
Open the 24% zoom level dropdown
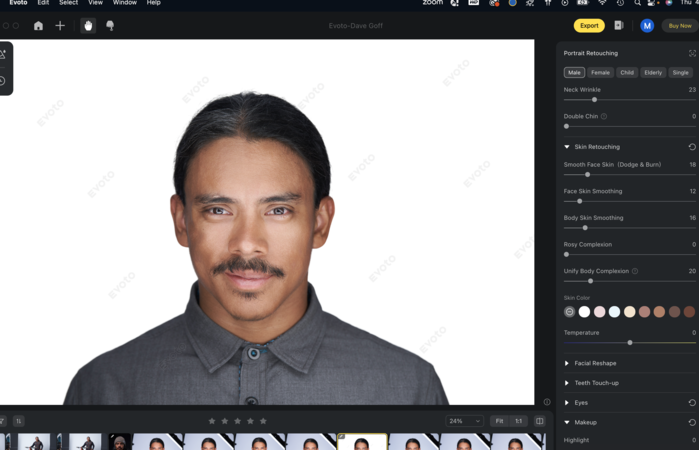click(464, 421)
